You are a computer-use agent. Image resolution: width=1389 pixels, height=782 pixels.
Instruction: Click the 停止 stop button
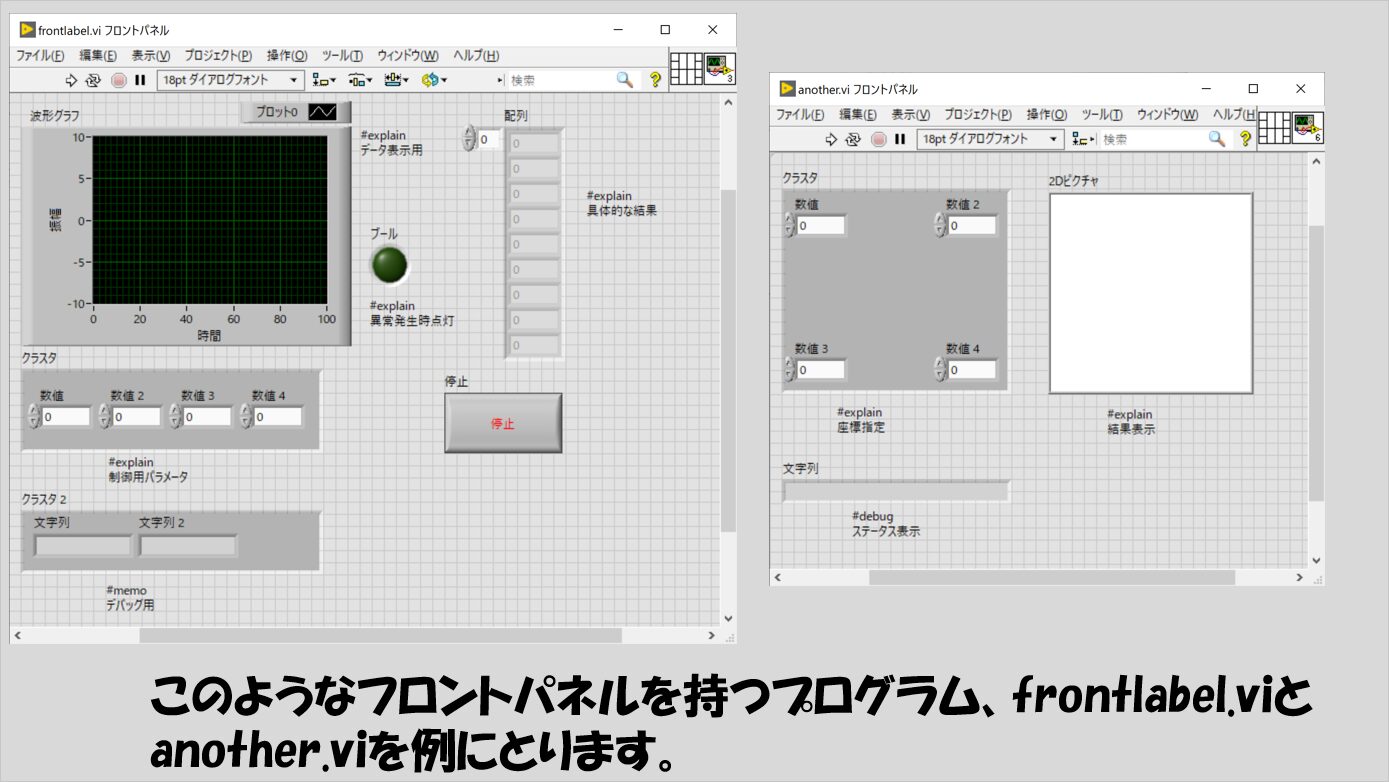pos(503,423)
